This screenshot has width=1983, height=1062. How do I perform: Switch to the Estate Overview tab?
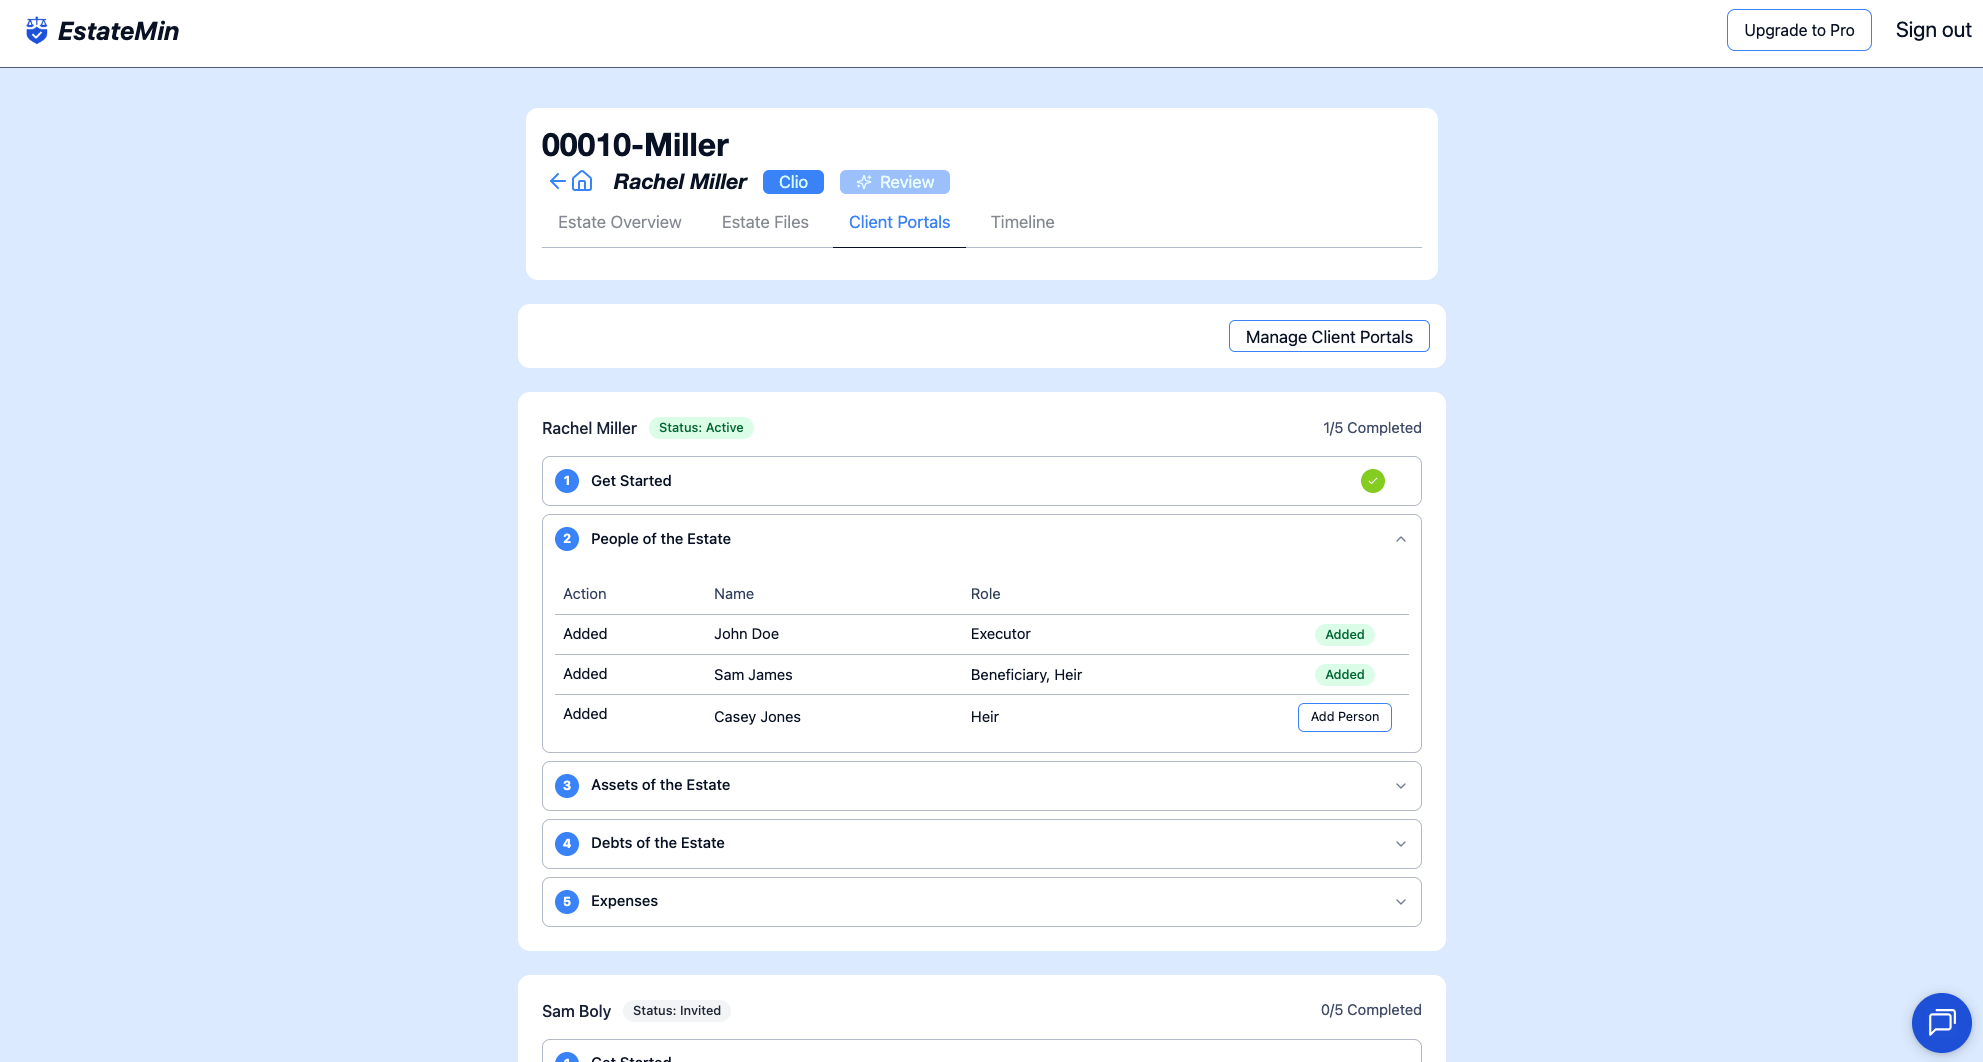pos(619,222)
